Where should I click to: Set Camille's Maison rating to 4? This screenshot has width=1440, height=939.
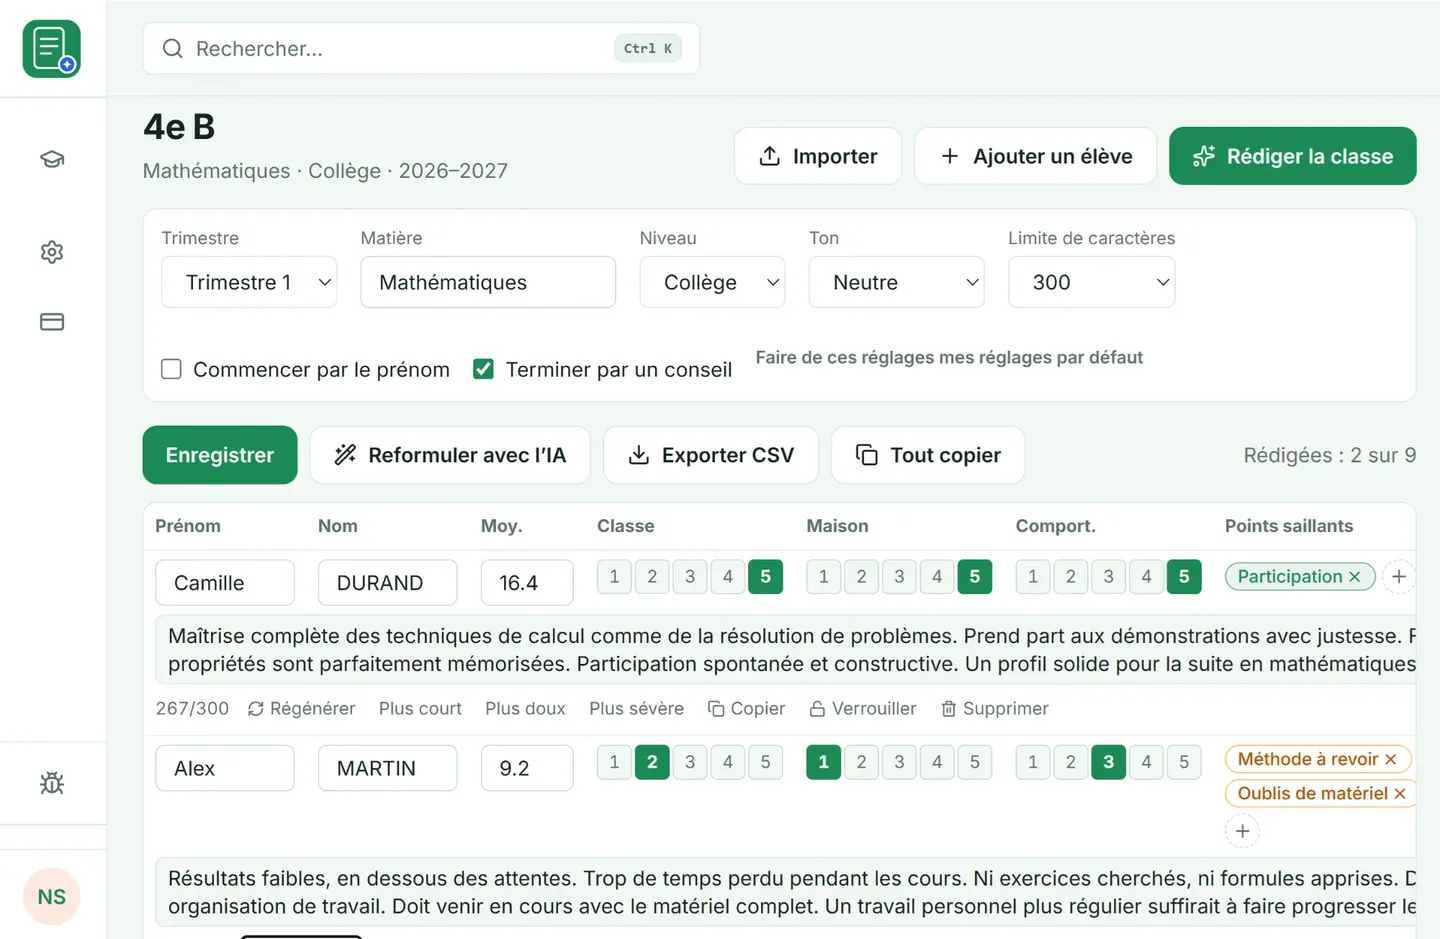pos(937,577)
